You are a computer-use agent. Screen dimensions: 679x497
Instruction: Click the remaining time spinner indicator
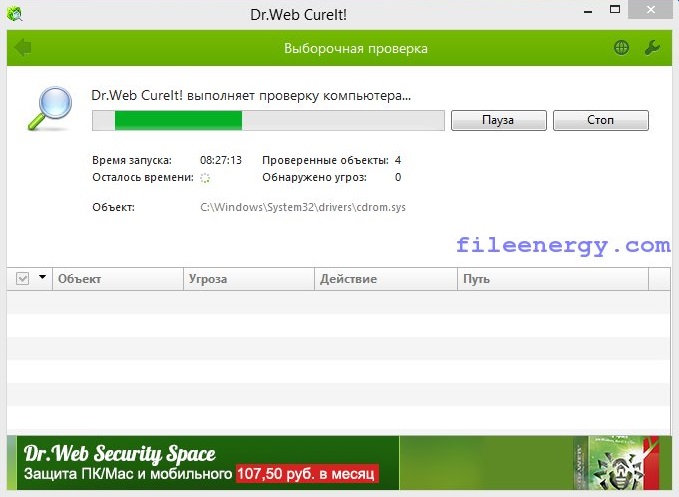point(205,178)
